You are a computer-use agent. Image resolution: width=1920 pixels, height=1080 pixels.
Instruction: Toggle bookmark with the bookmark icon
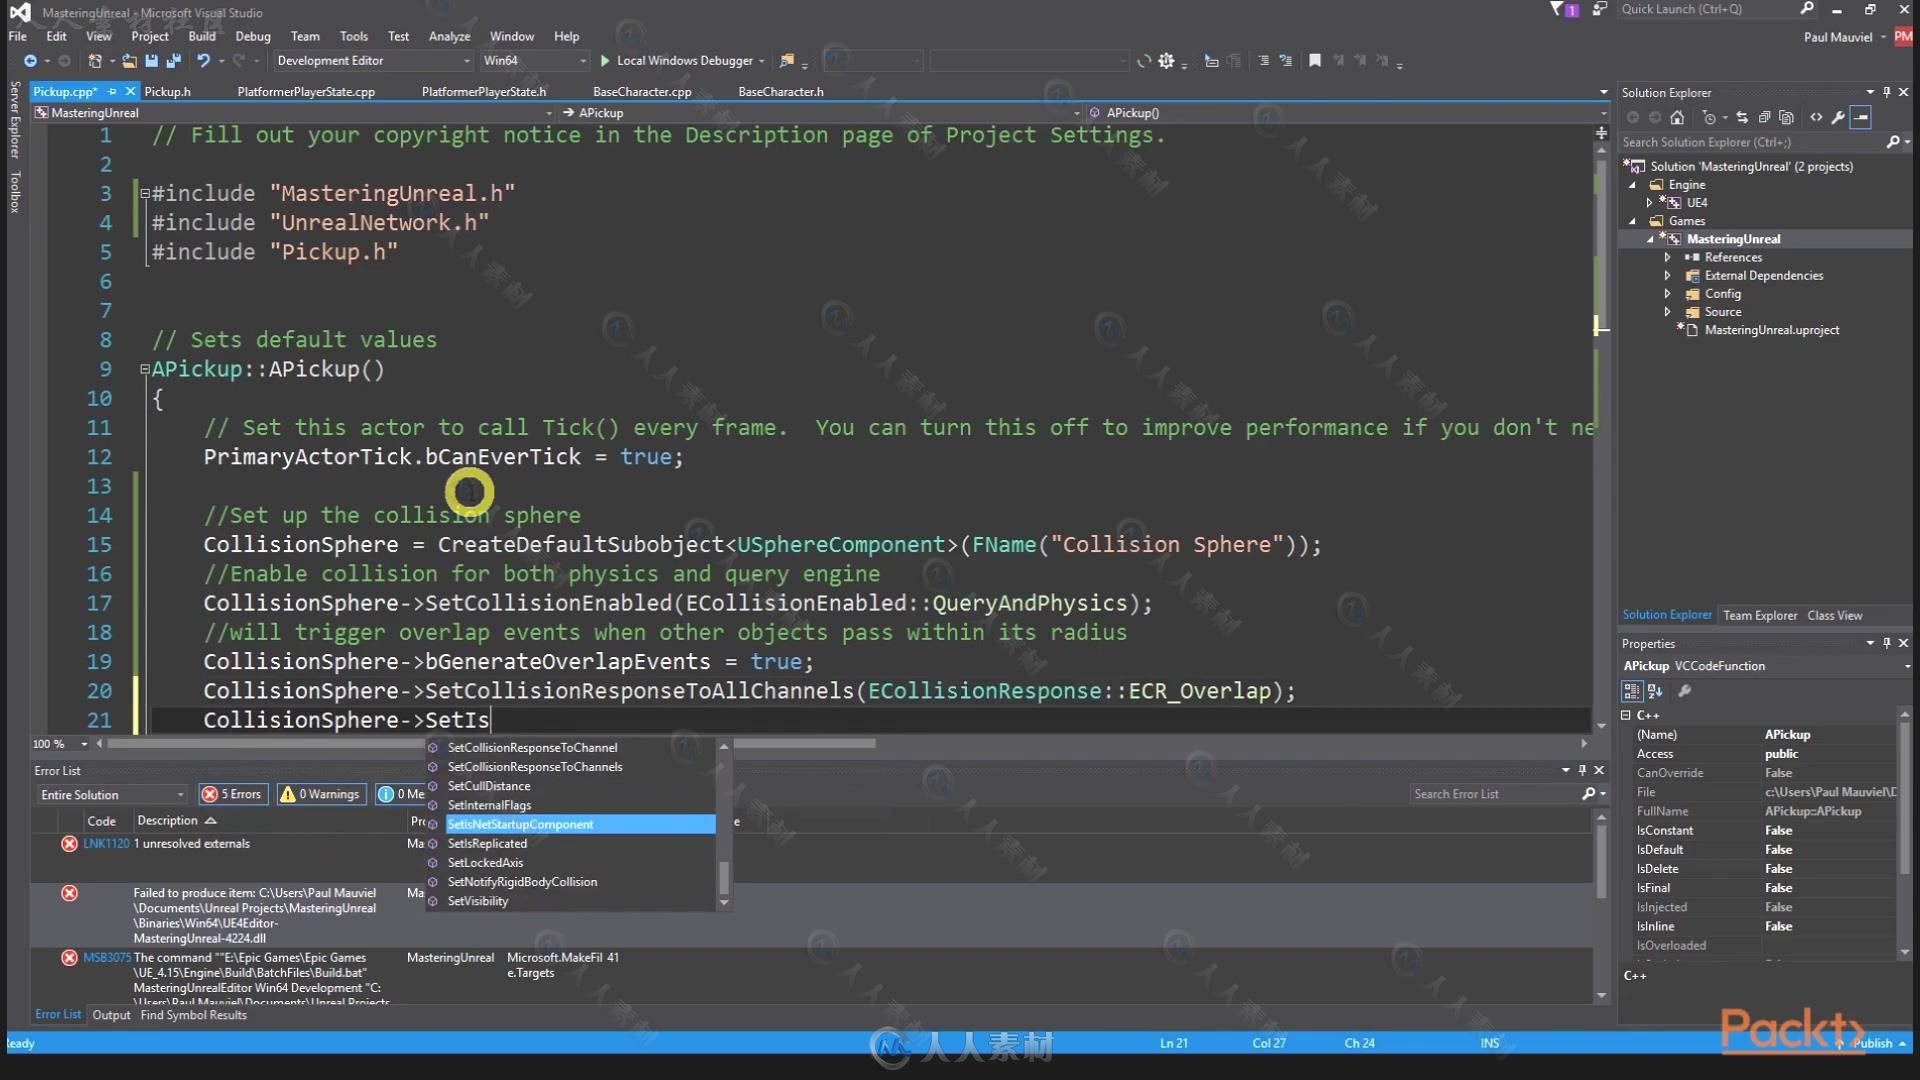point(1315,61)
